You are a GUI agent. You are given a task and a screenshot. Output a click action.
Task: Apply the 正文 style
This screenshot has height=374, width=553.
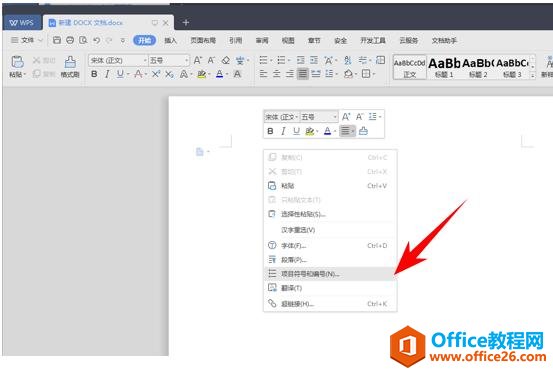[x=409, y=67]
